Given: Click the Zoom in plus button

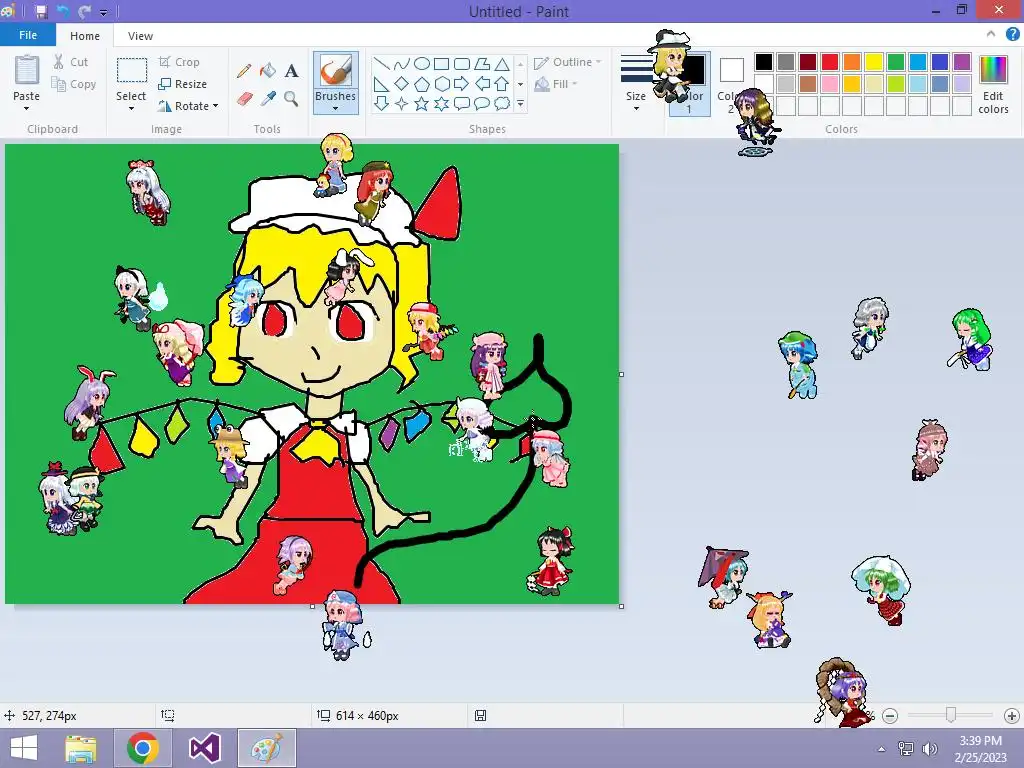Looking at the screenshot, I should pos(1012,716).
